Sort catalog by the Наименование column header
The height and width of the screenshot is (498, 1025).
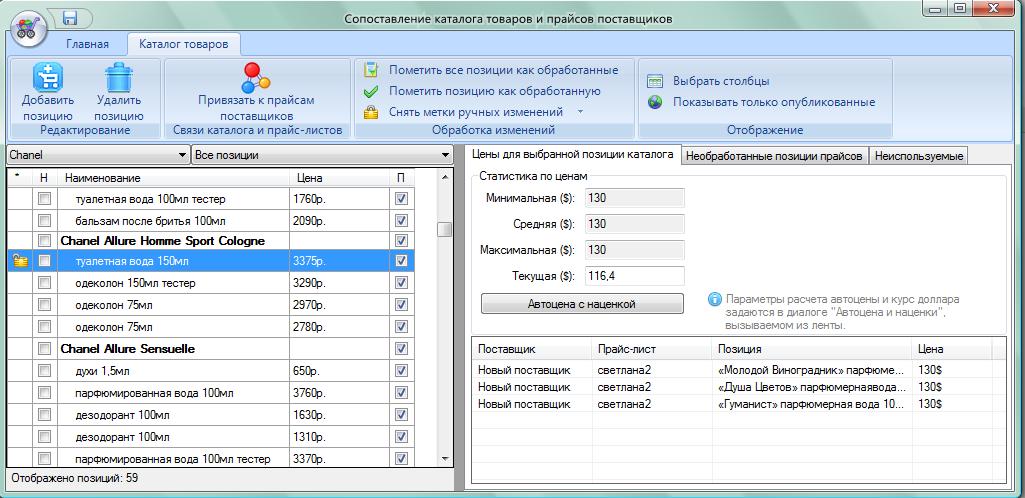point(175,178)
